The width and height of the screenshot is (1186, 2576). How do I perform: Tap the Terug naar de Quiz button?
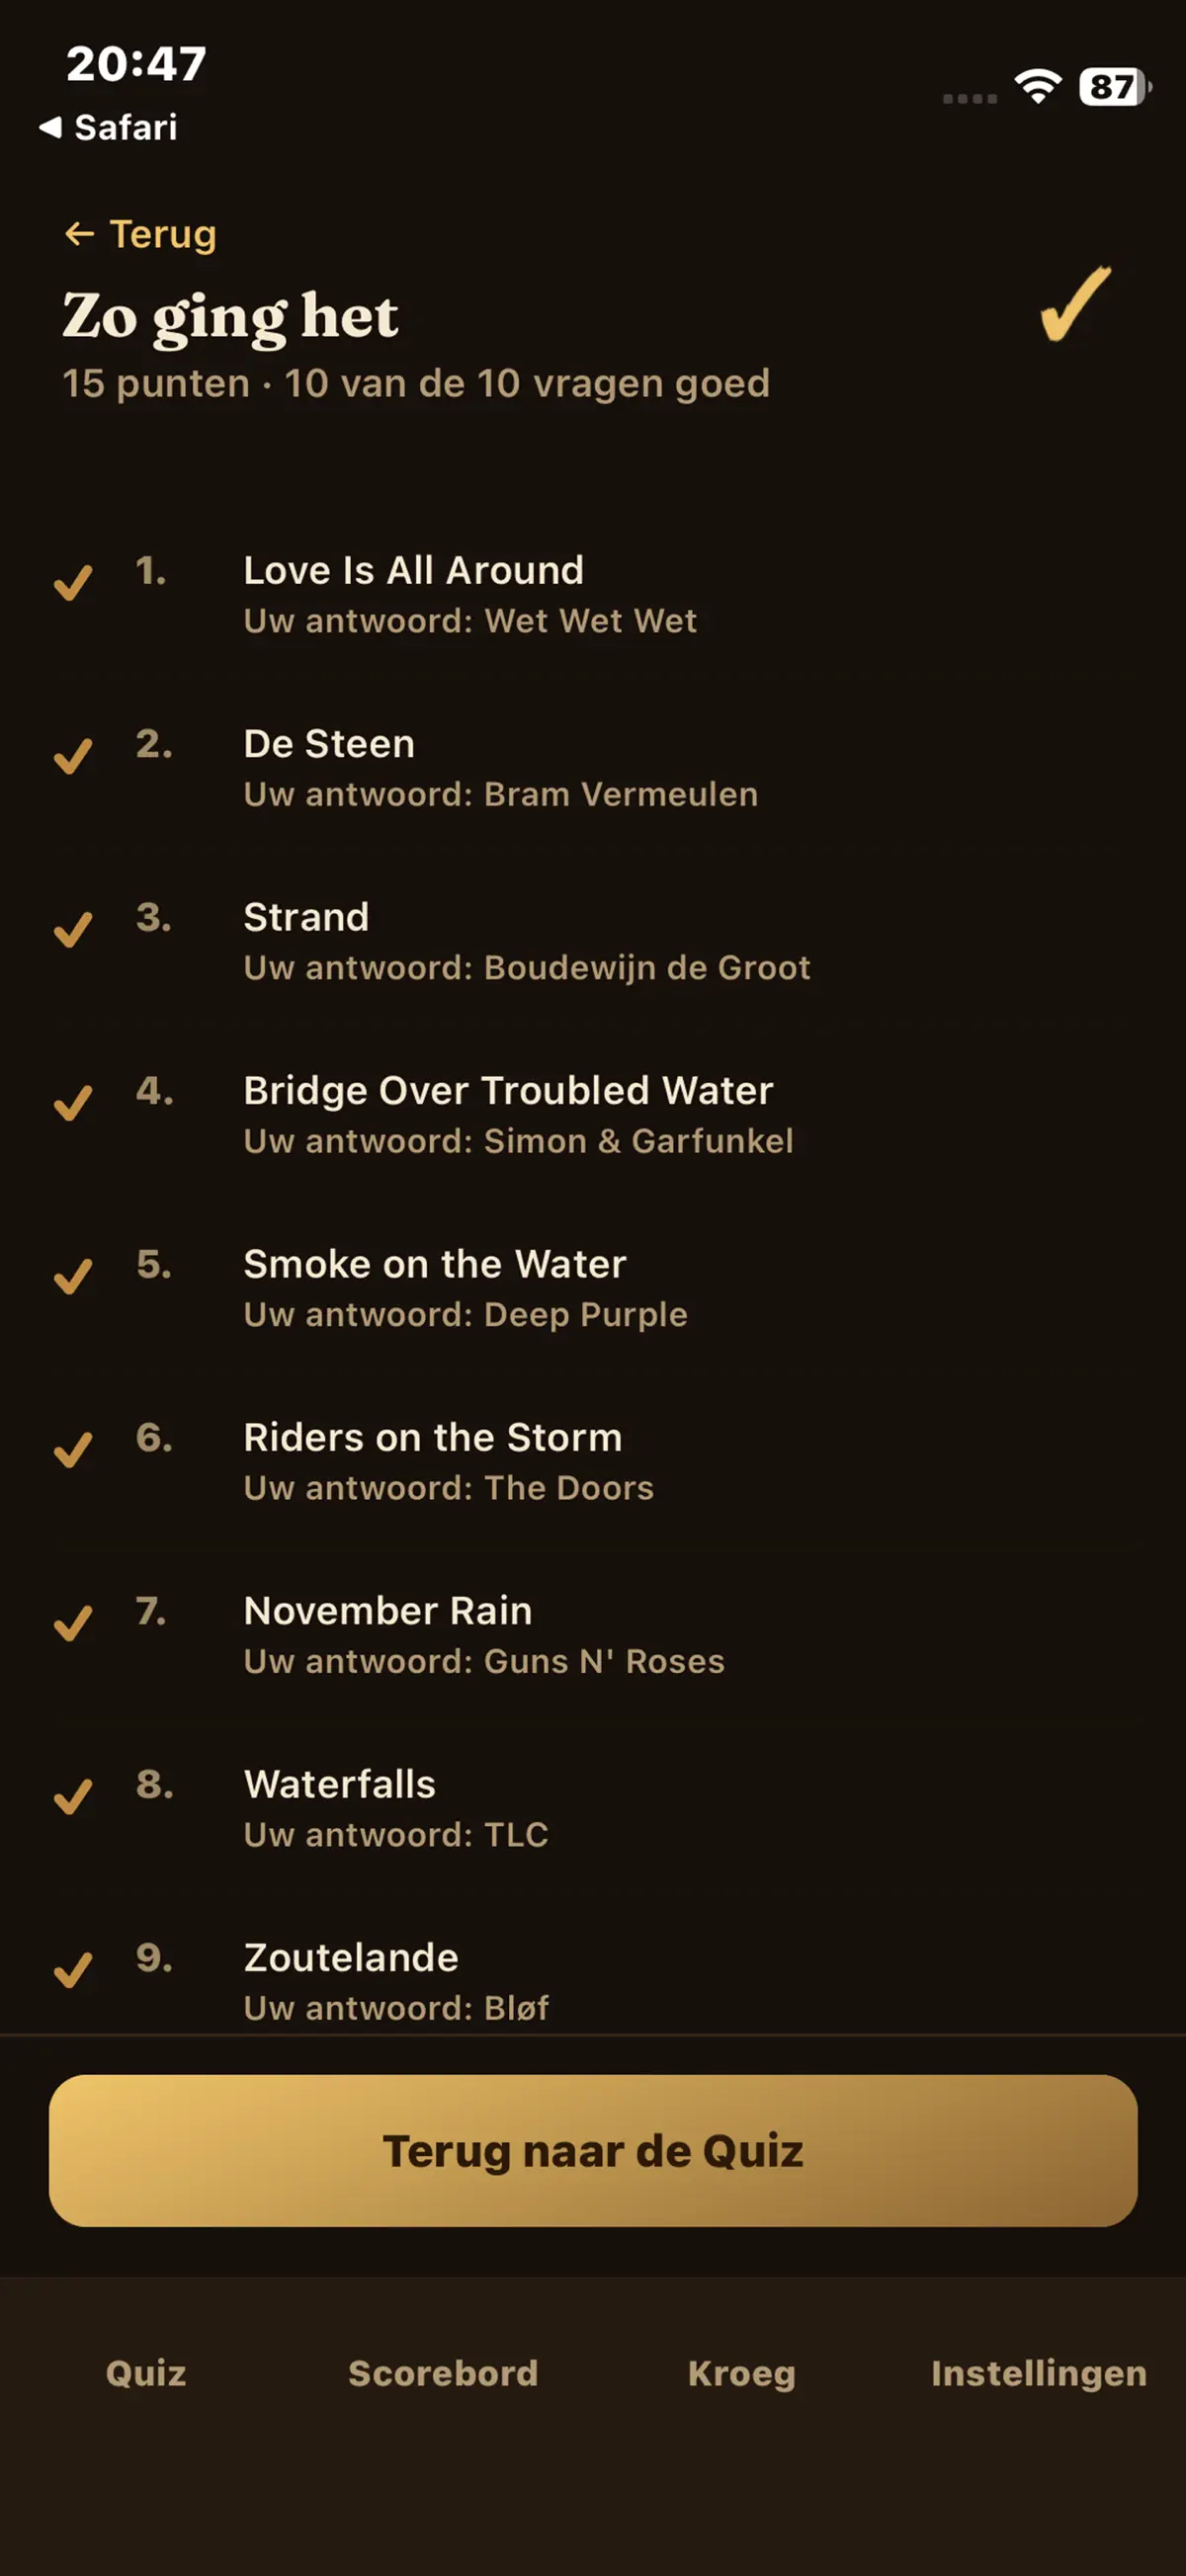593,2150
